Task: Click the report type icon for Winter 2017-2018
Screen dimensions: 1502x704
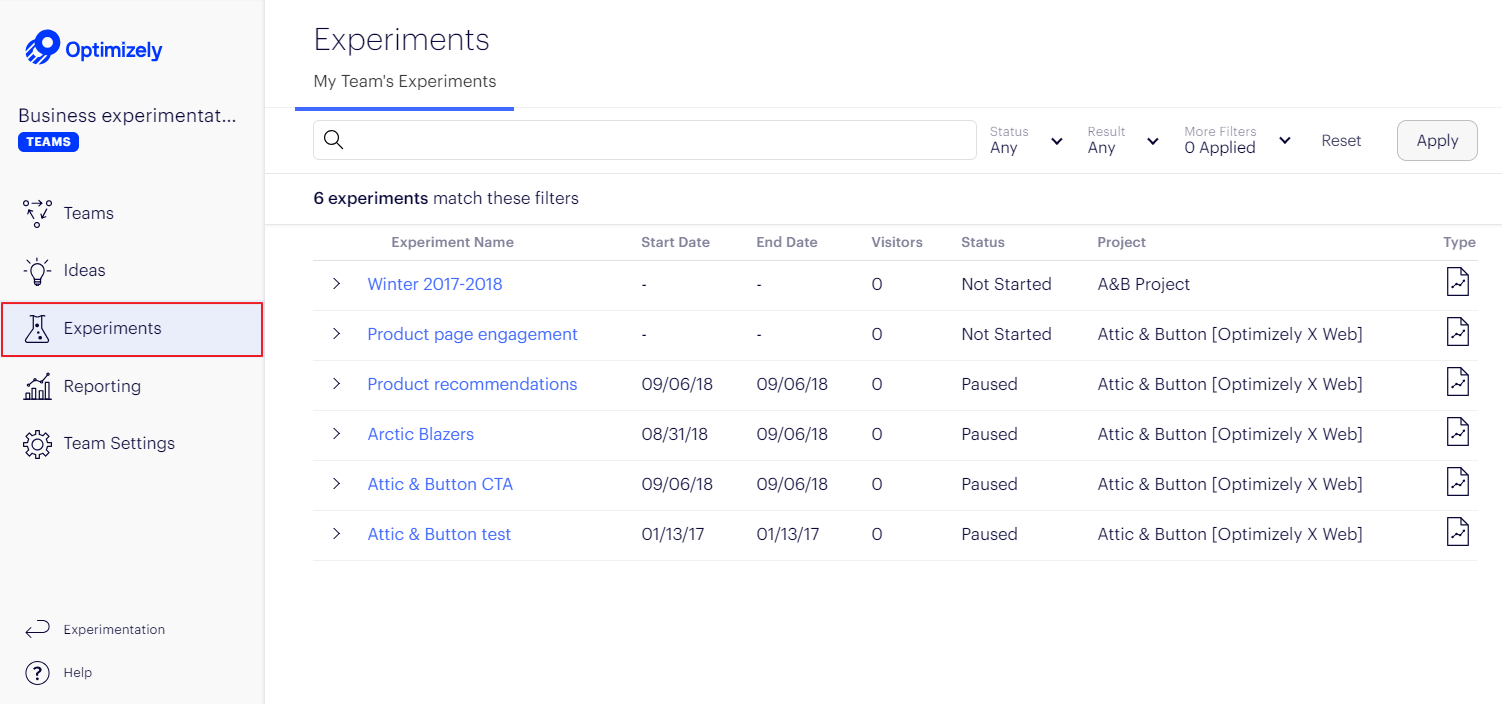Action: pyautogui.click(x=1458, y=283)
